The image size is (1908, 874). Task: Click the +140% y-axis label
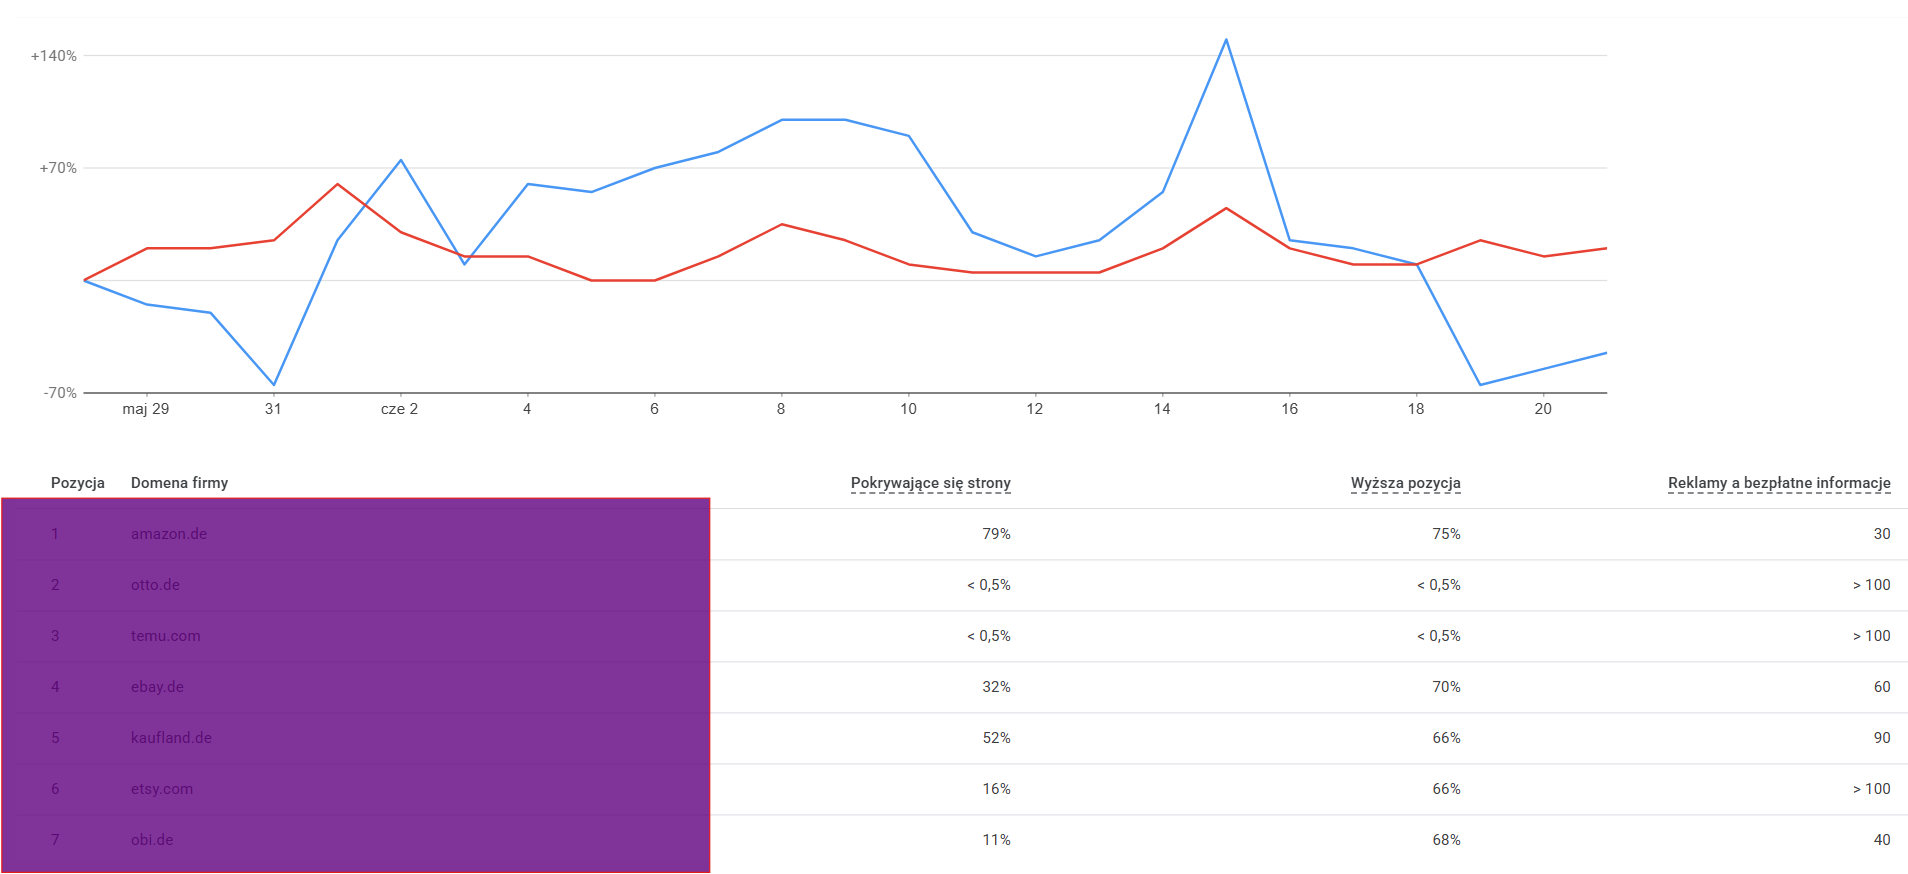pyautogui.click(x=54, y=56)
